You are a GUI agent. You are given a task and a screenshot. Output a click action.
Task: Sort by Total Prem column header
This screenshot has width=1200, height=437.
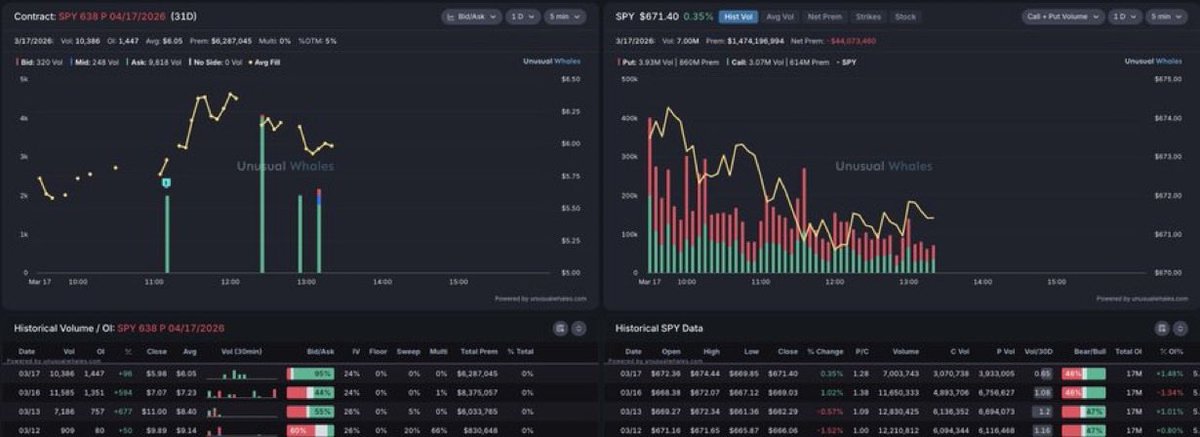point(478,352)
